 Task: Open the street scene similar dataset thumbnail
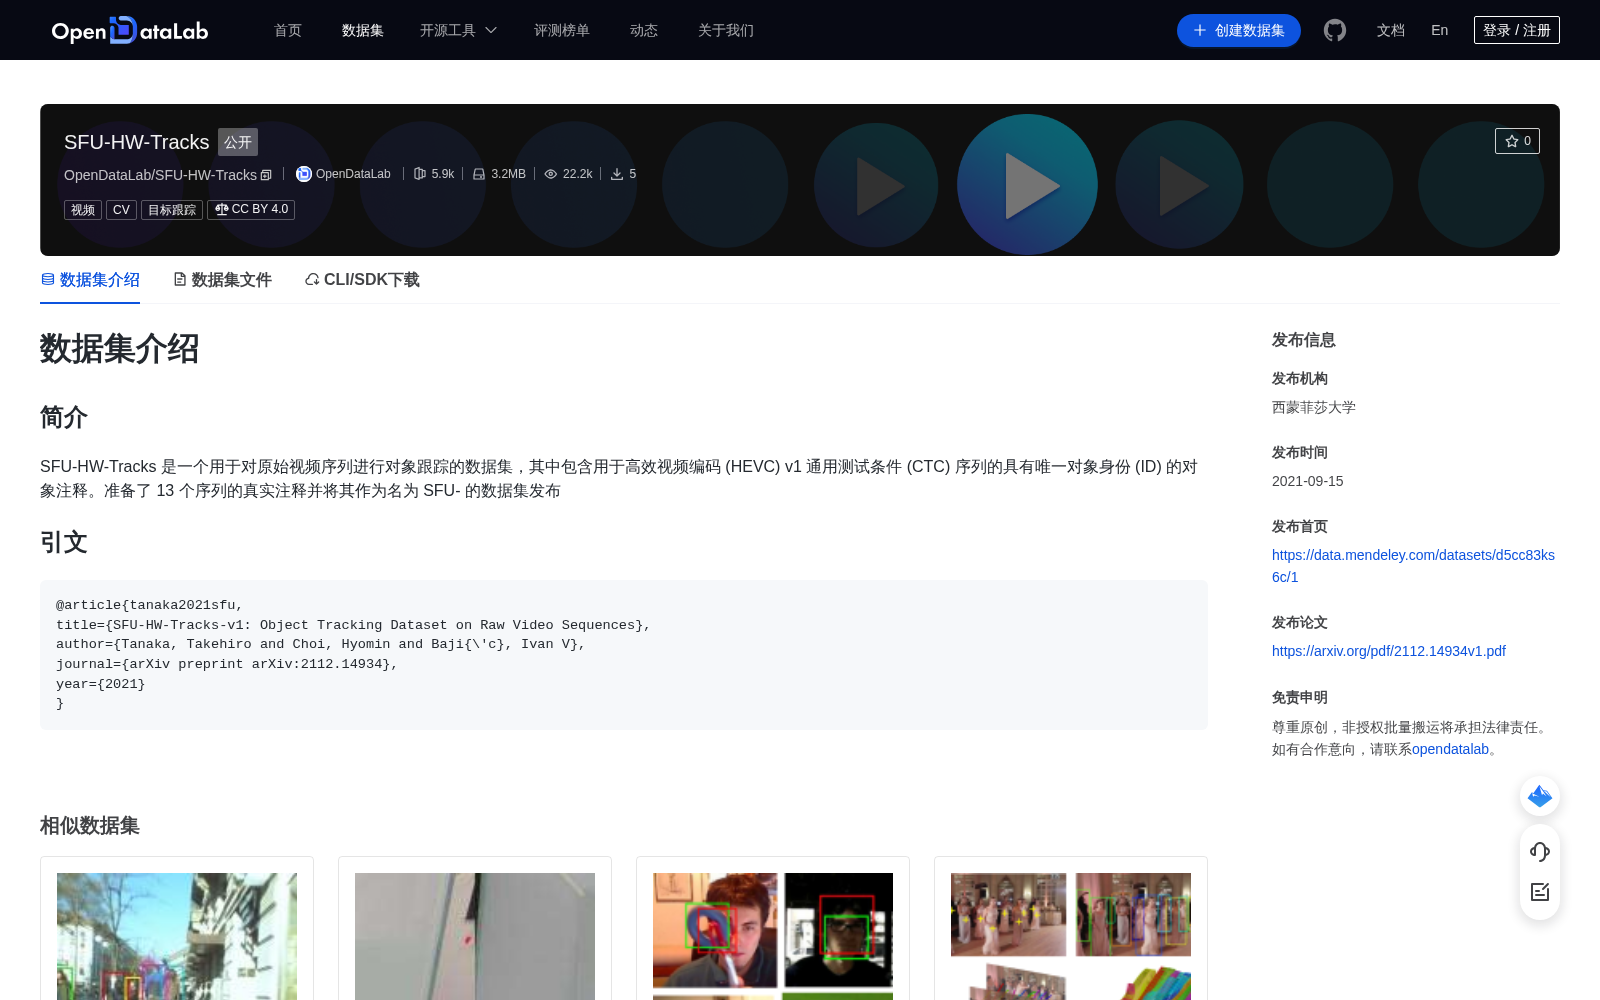tap(177, 936)
